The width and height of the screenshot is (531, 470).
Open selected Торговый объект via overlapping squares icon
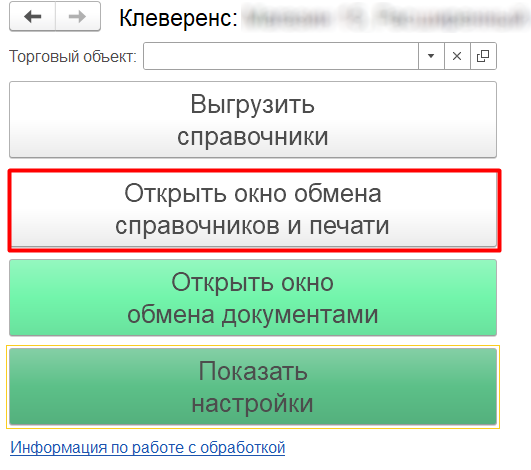[483, 56]
